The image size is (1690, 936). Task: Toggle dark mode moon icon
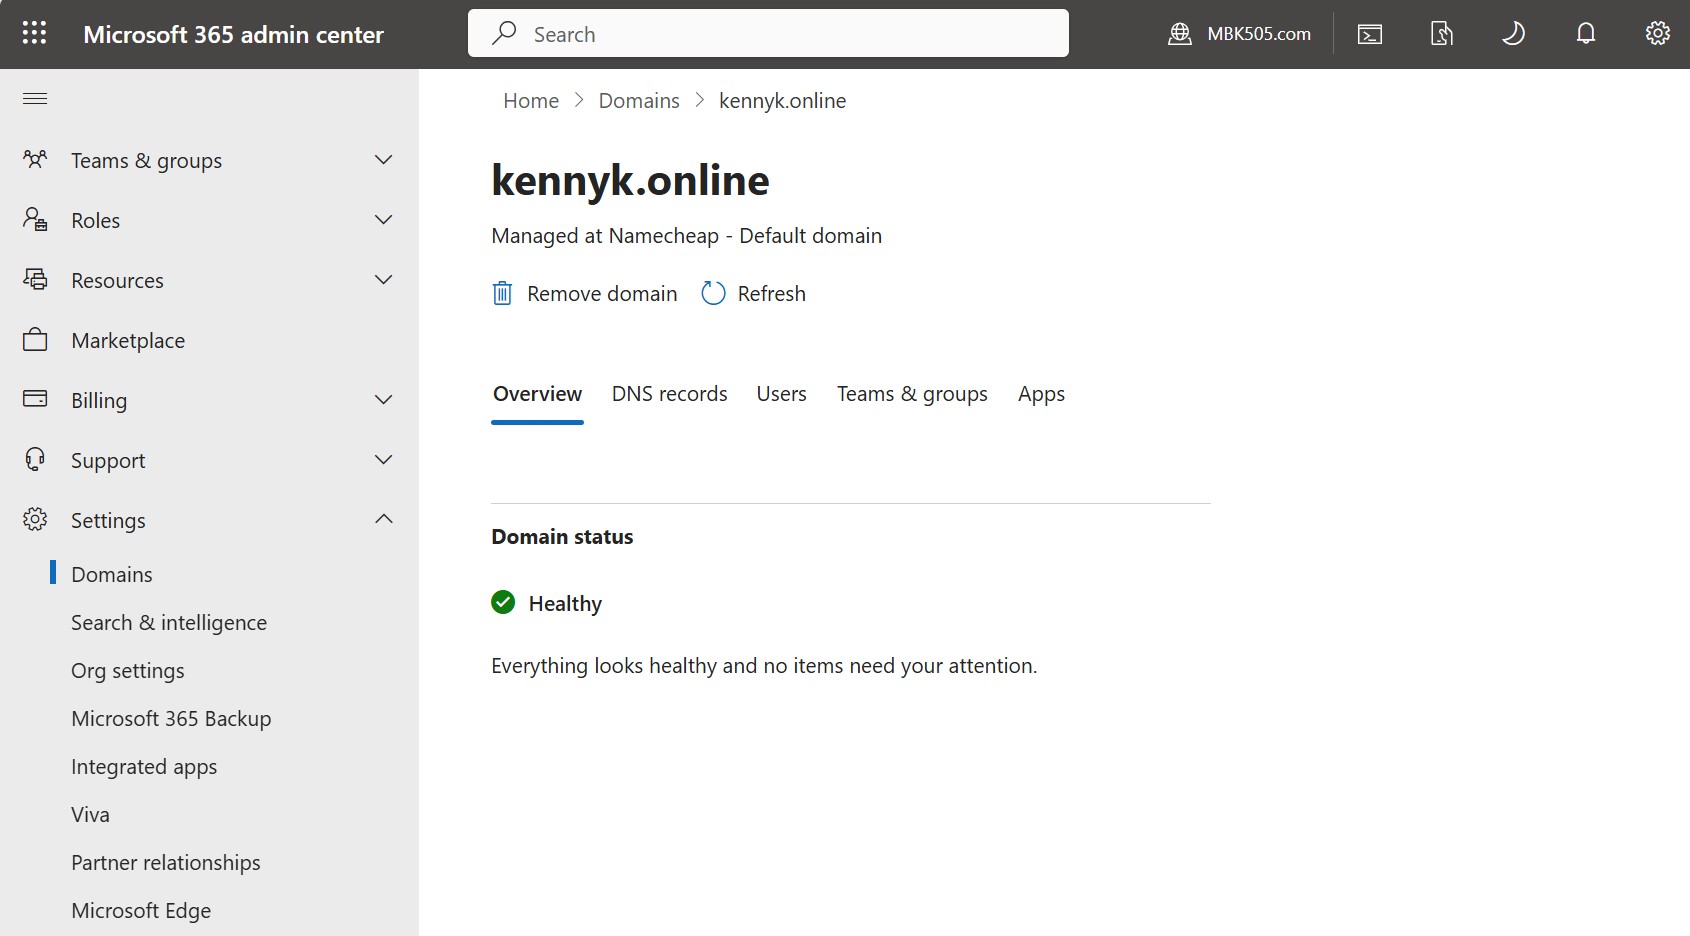click(1514, 34)
